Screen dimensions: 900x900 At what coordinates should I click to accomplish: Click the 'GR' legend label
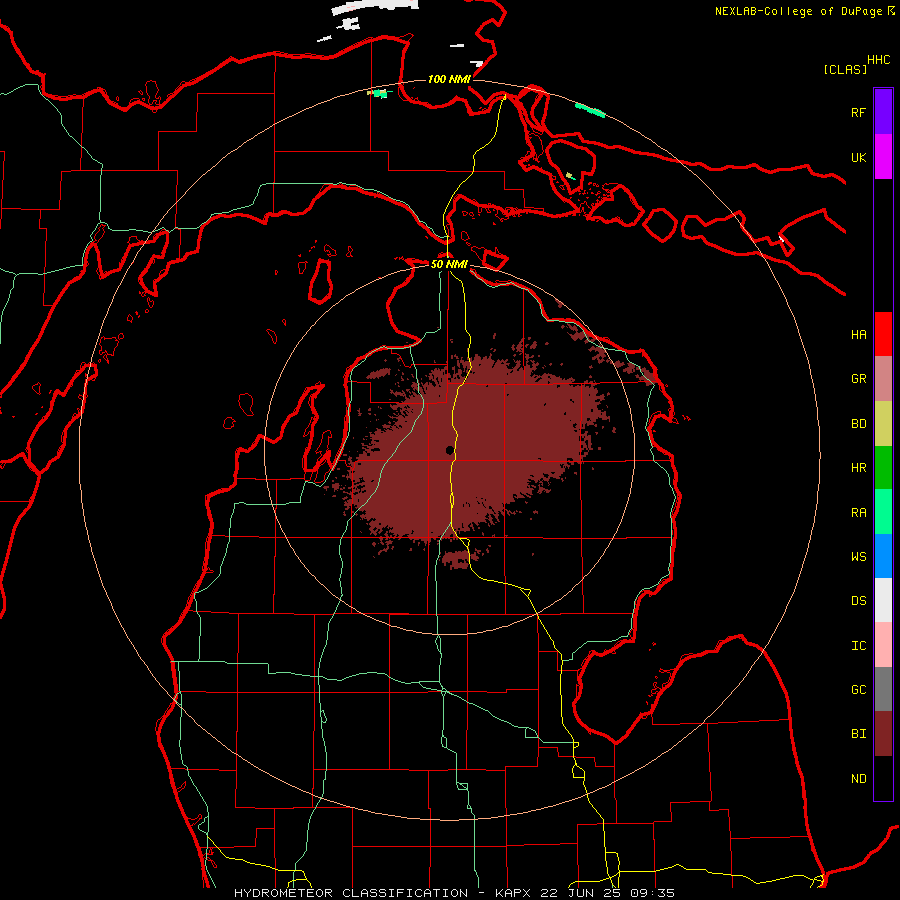coord(859,379)
